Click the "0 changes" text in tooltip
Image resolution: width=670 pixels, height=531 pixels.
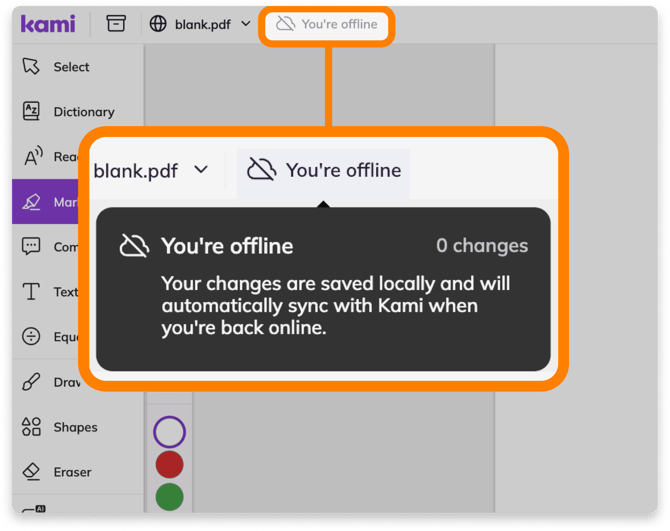tap(482, 246)
